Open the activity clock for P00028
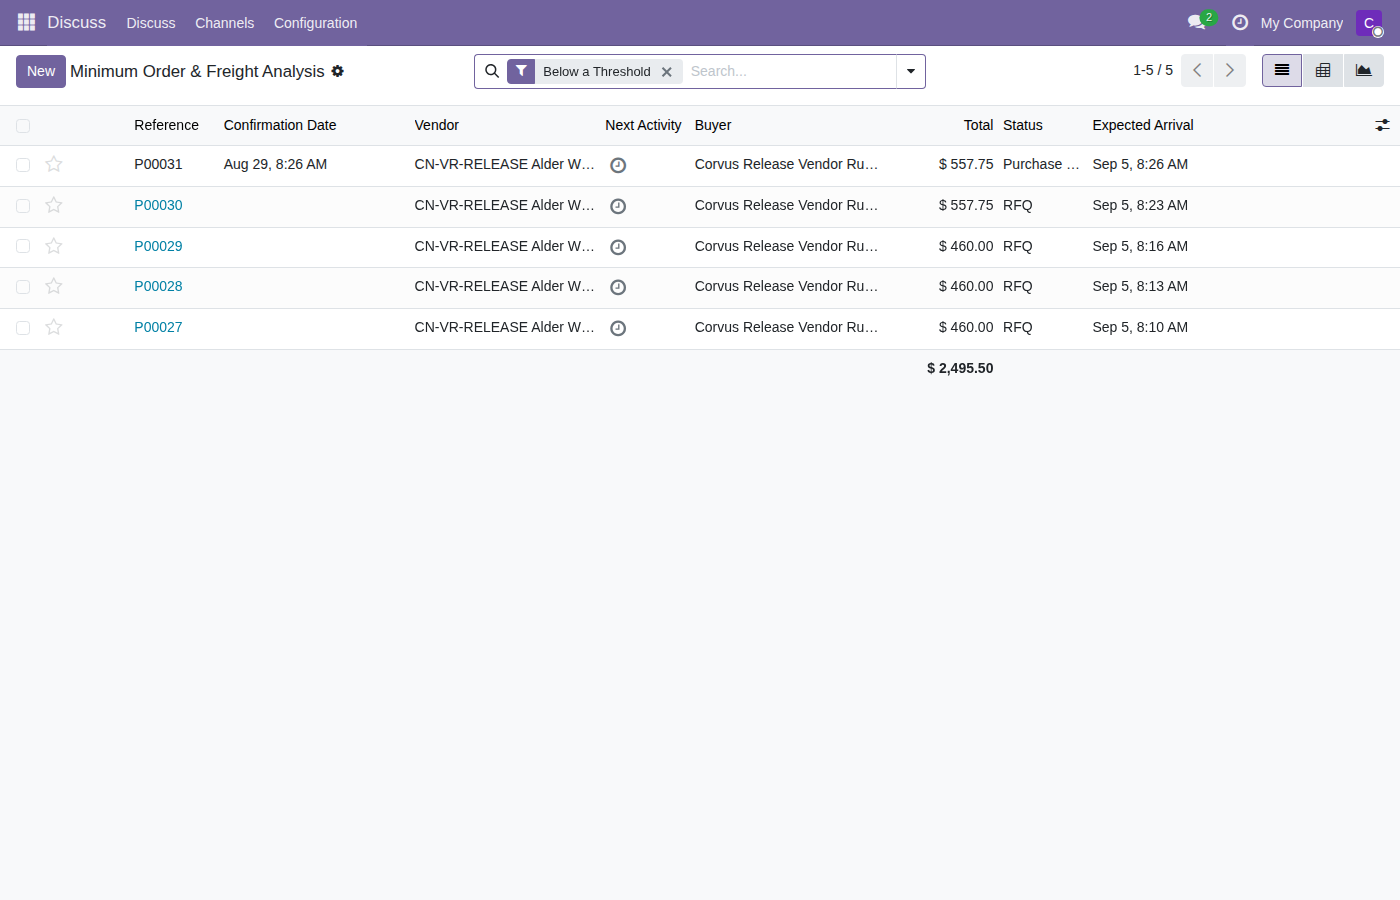The image size is (1400, 900). tap(618, 287)
